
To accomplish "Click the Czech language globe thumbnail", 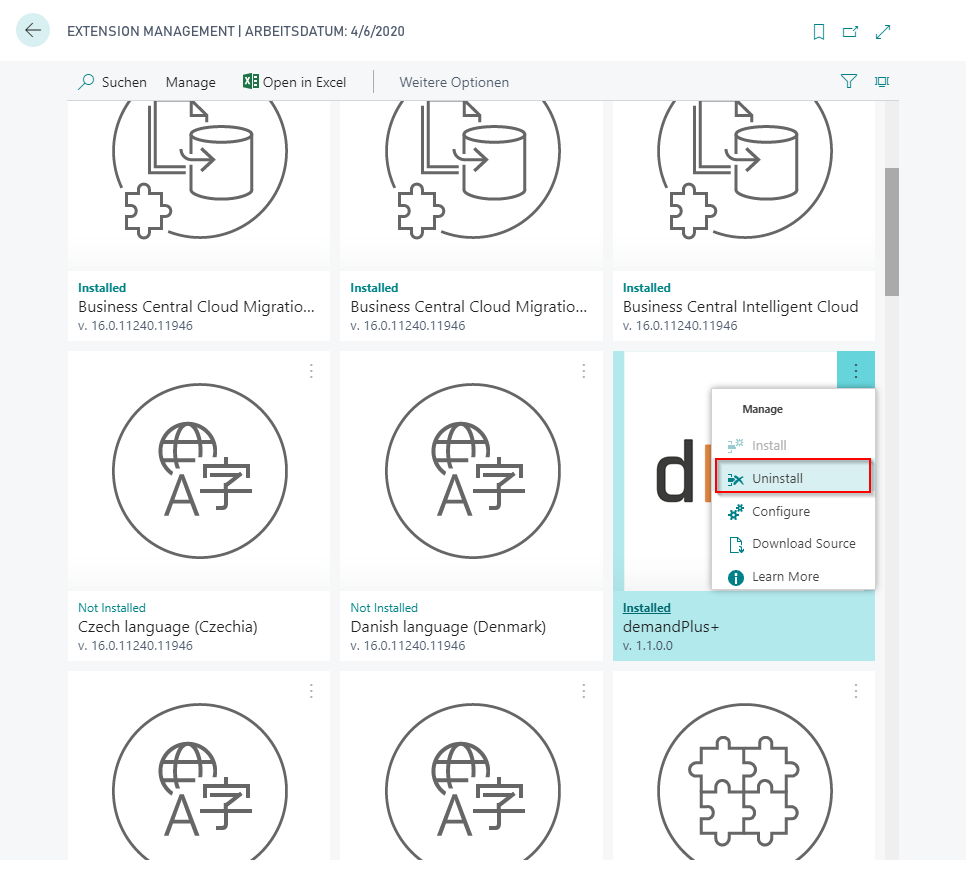I will pyautogui.click(x=200, y=471).
